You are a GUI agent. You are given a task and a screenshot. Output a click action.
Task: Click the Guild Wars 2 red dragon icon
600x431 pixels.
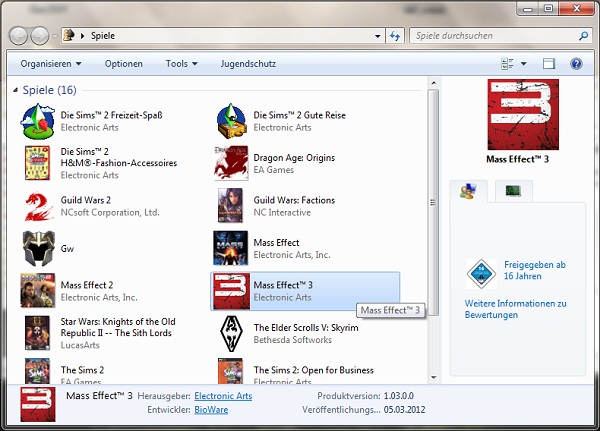[38, 206]
